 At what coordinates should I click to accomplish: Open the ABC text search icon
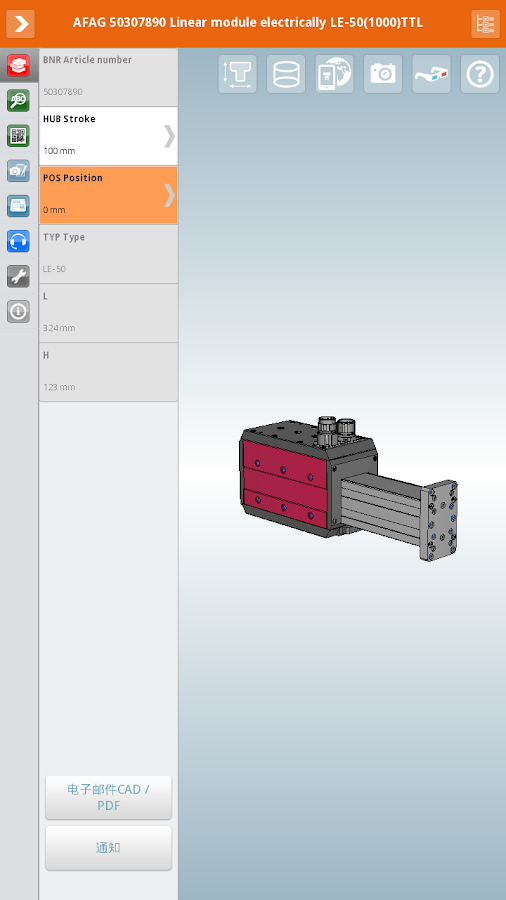(18, 100)
